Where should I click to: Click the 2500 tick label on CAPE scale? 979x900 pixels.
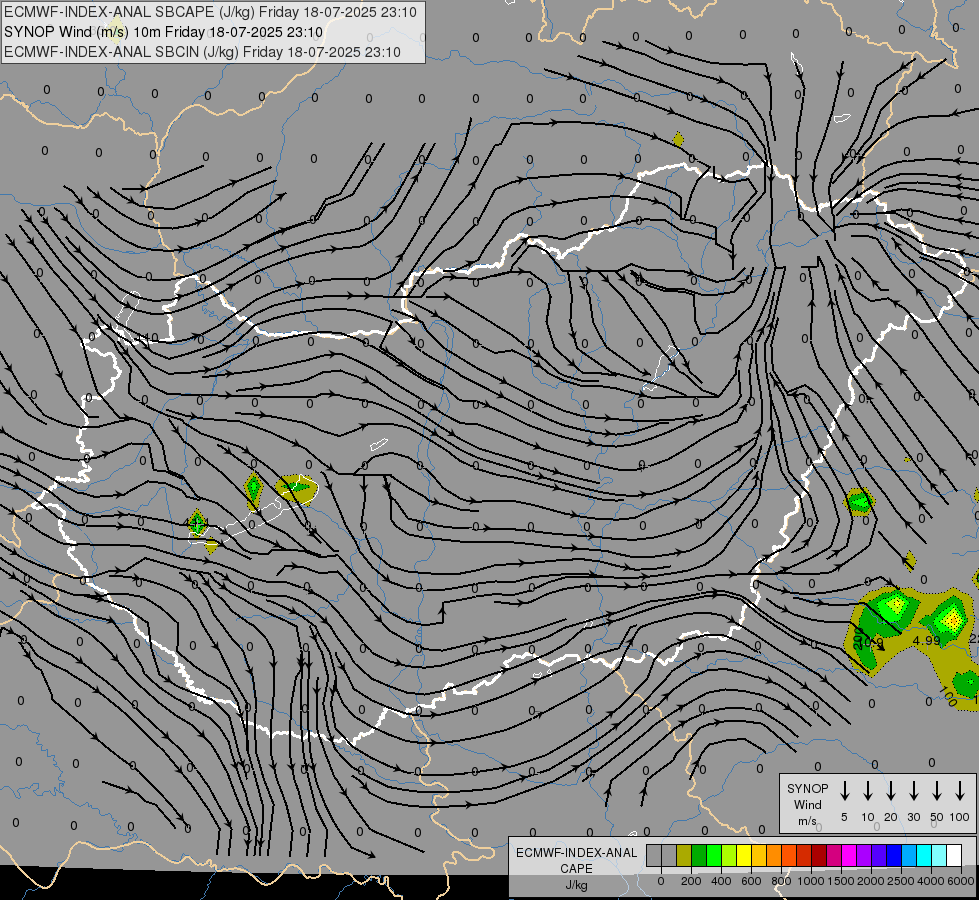click(901, 881)
